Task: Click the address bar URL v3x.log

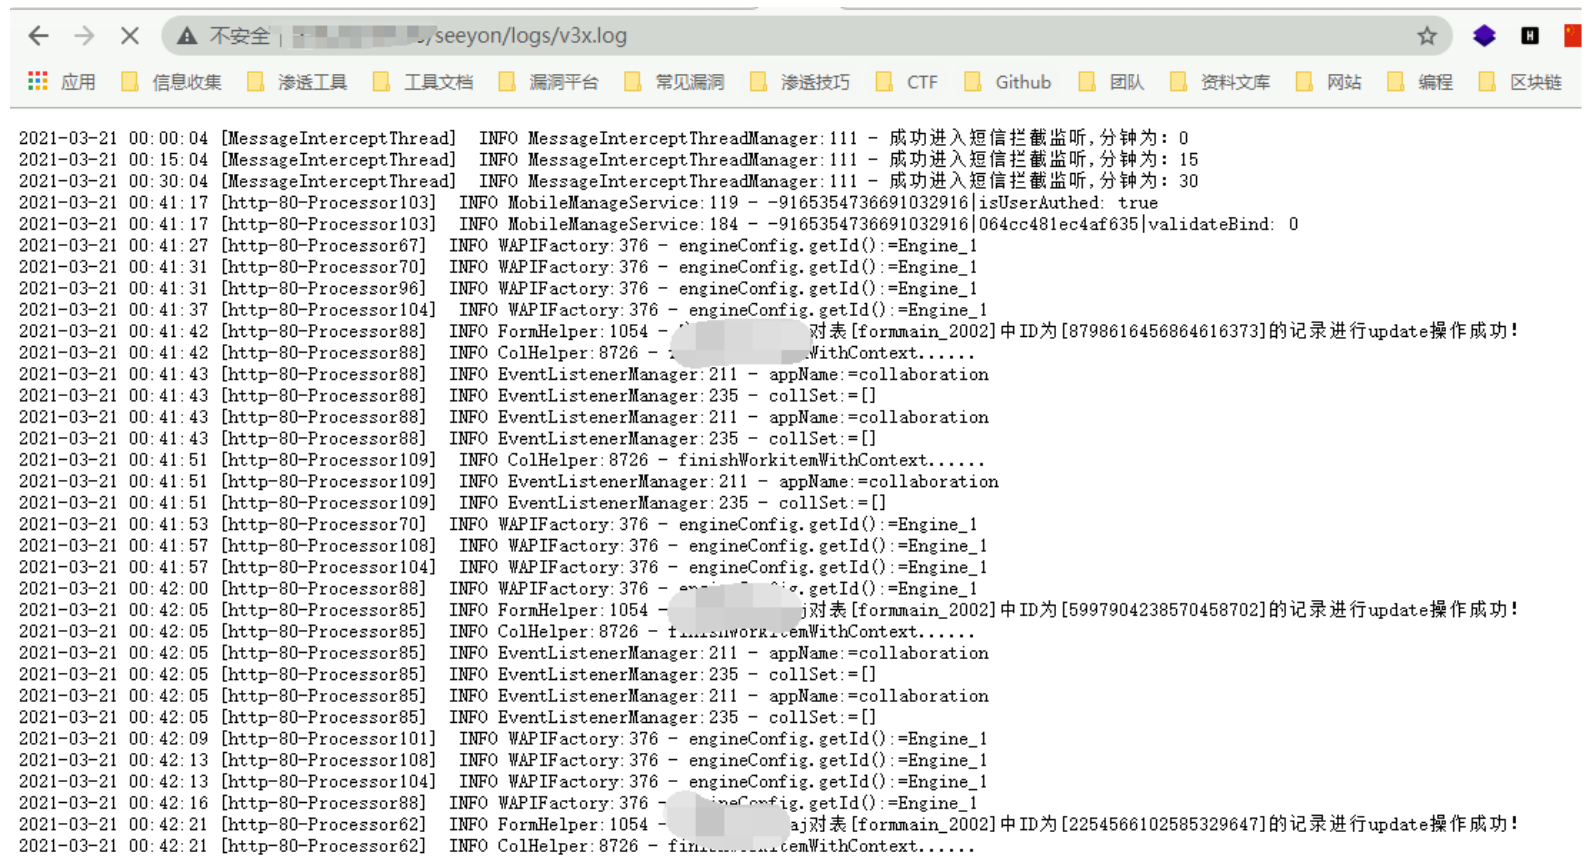Action: (530, 36)
